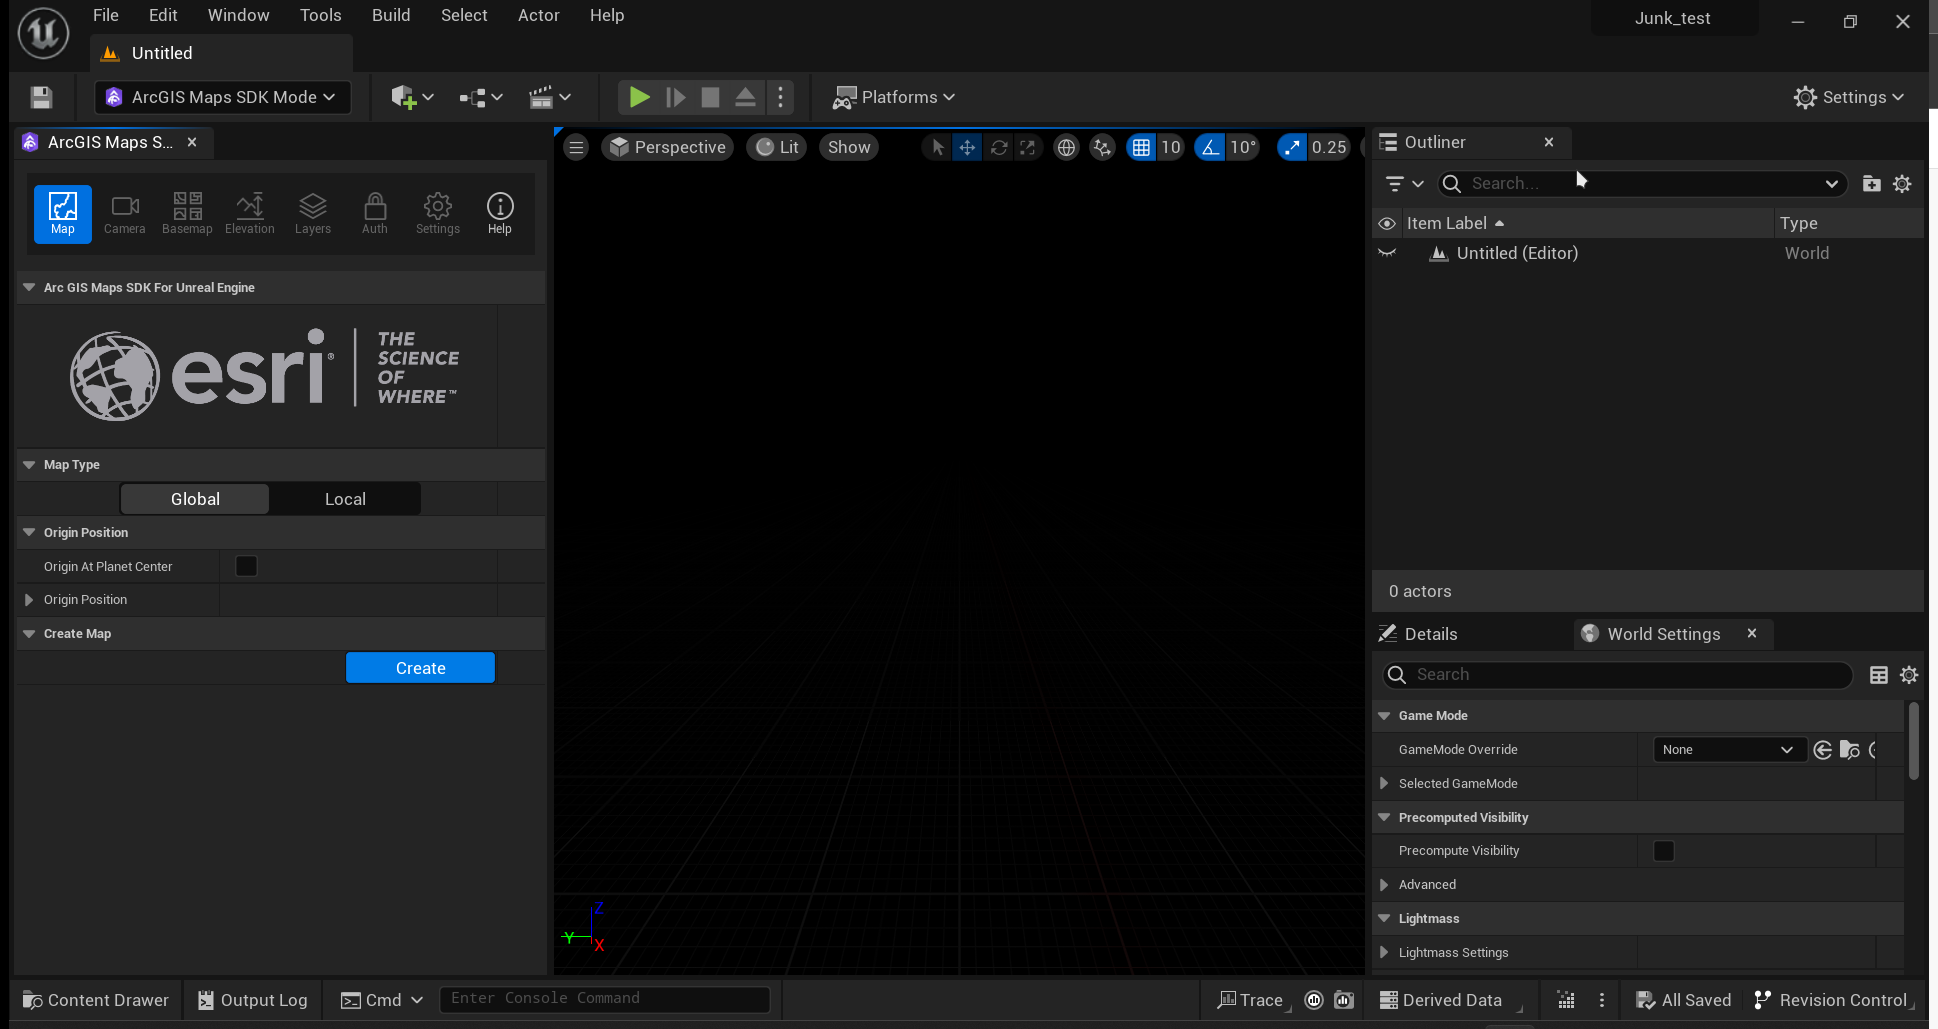Open the Elevation tool
Viewport: 1938px width, 1029px height.
coord(249,214)
